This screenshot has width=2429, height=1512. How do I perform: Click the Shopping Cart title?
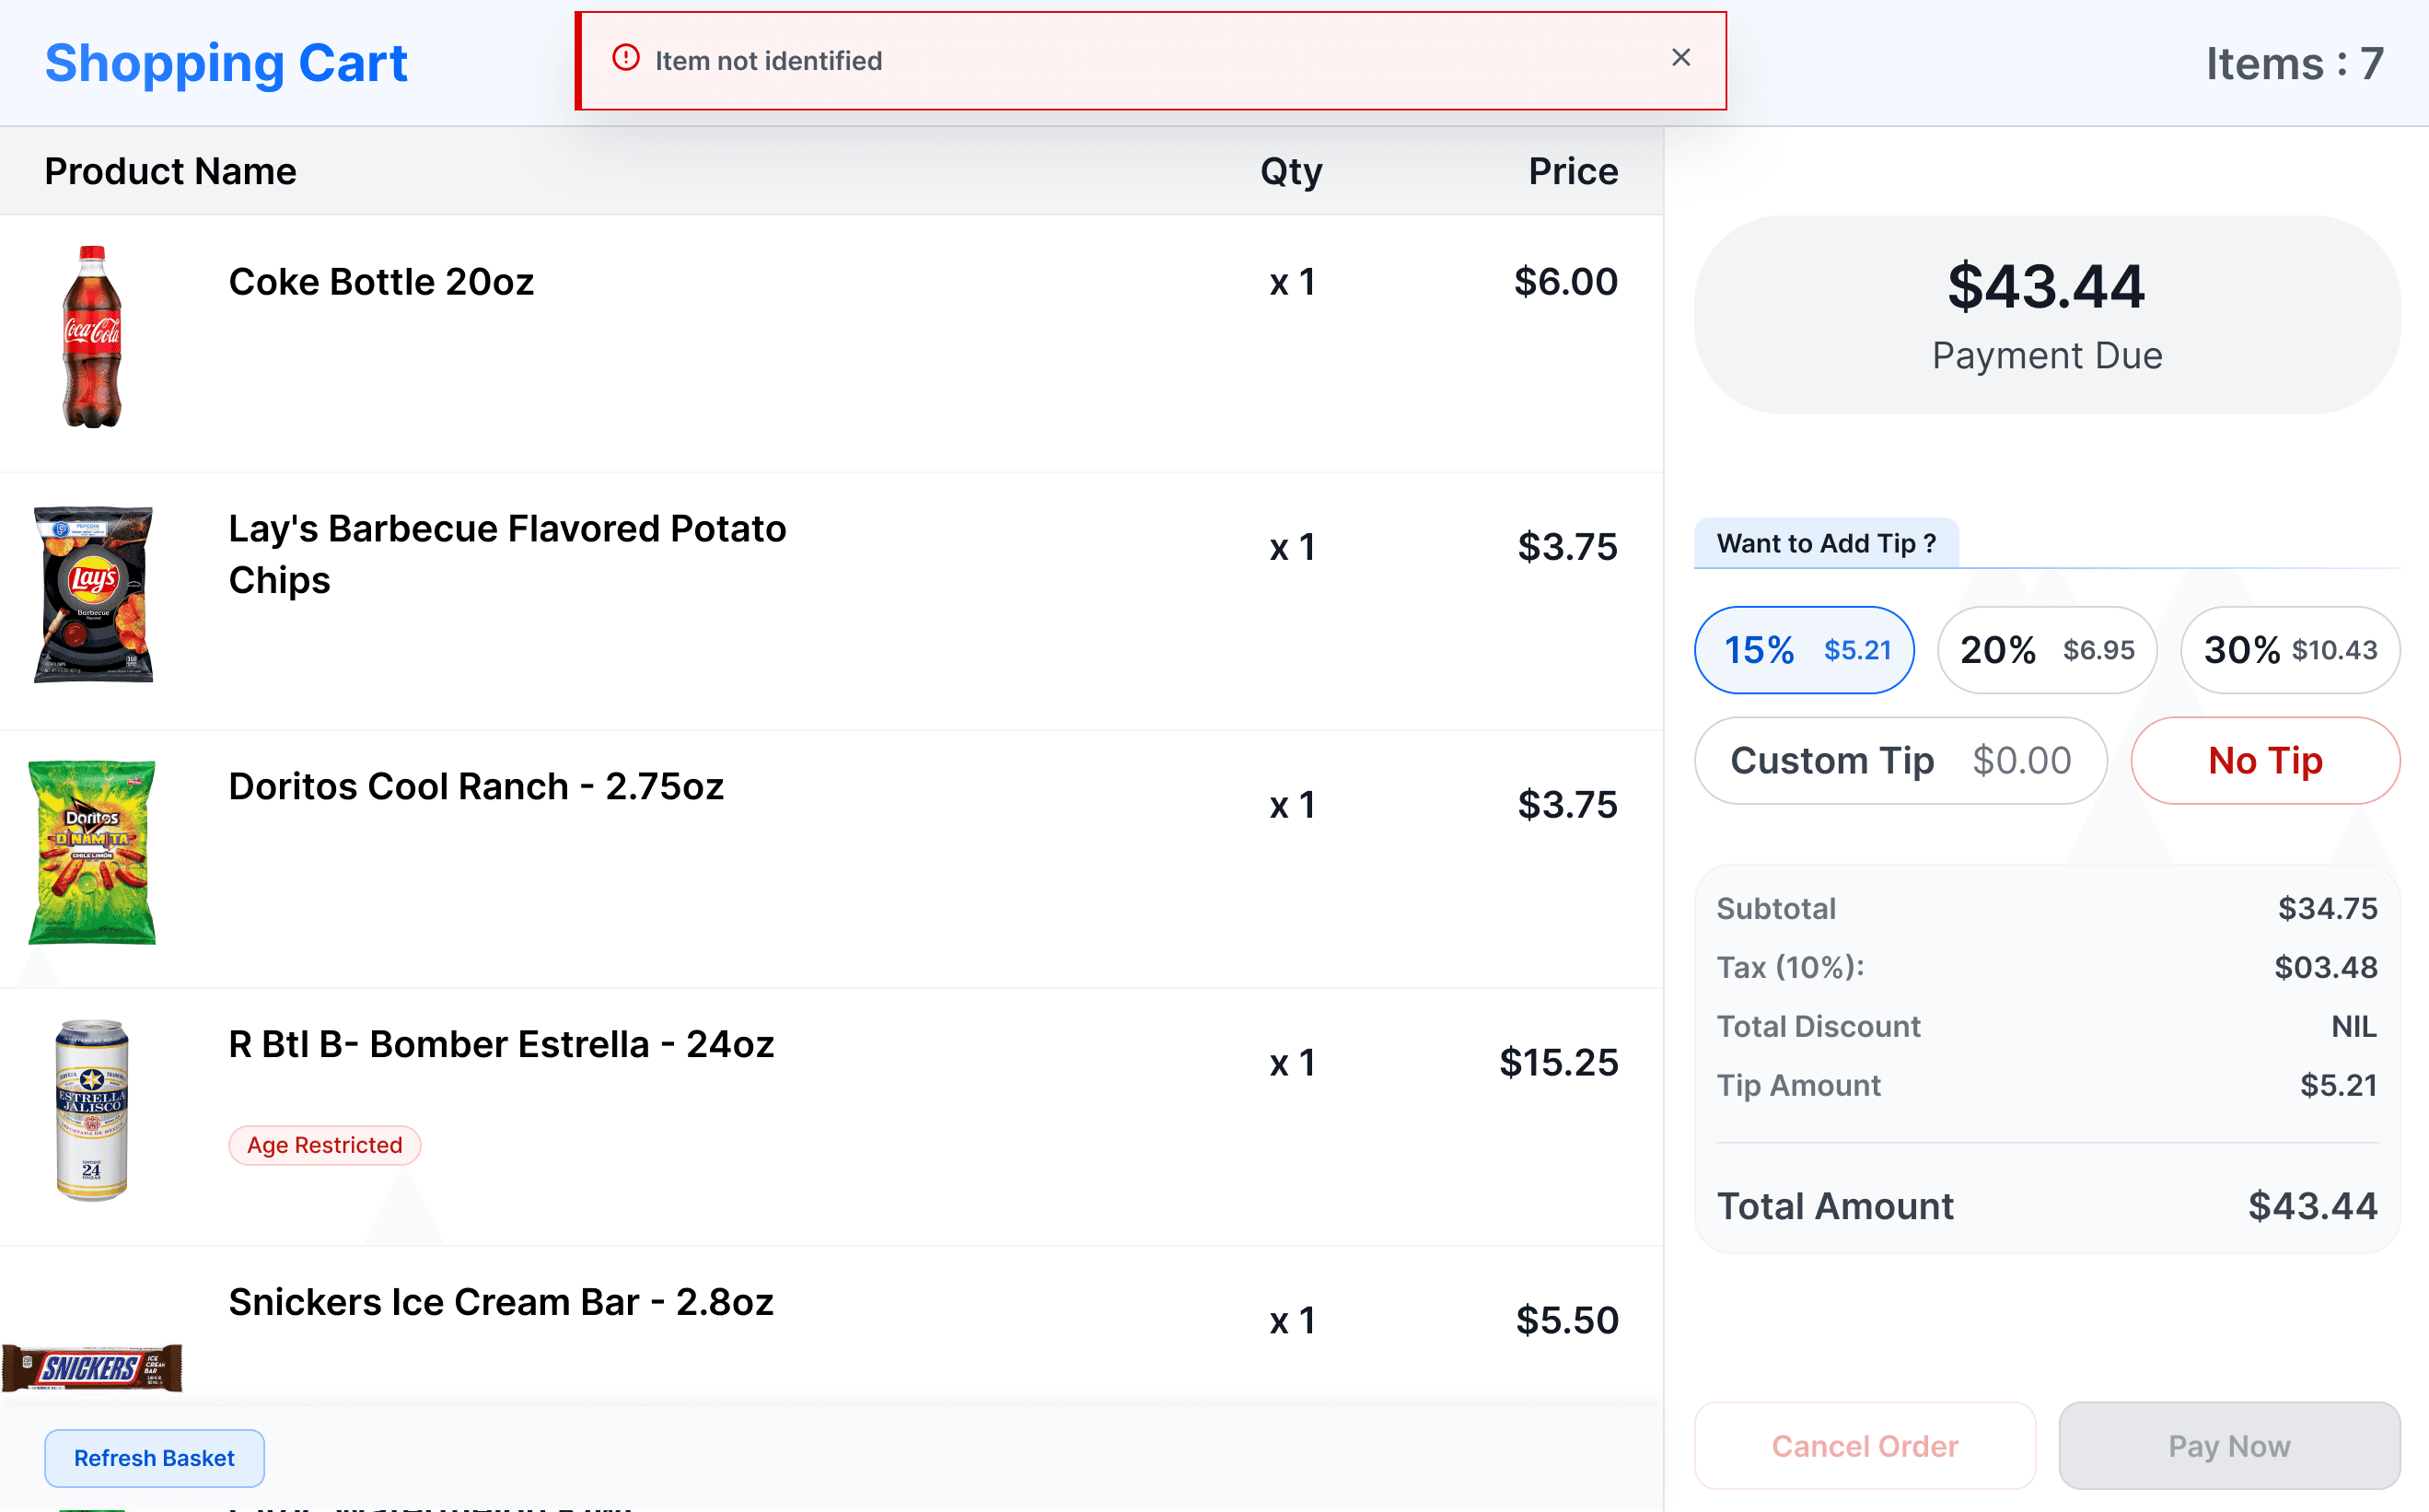pyautogui.click(x=226, y=63)
